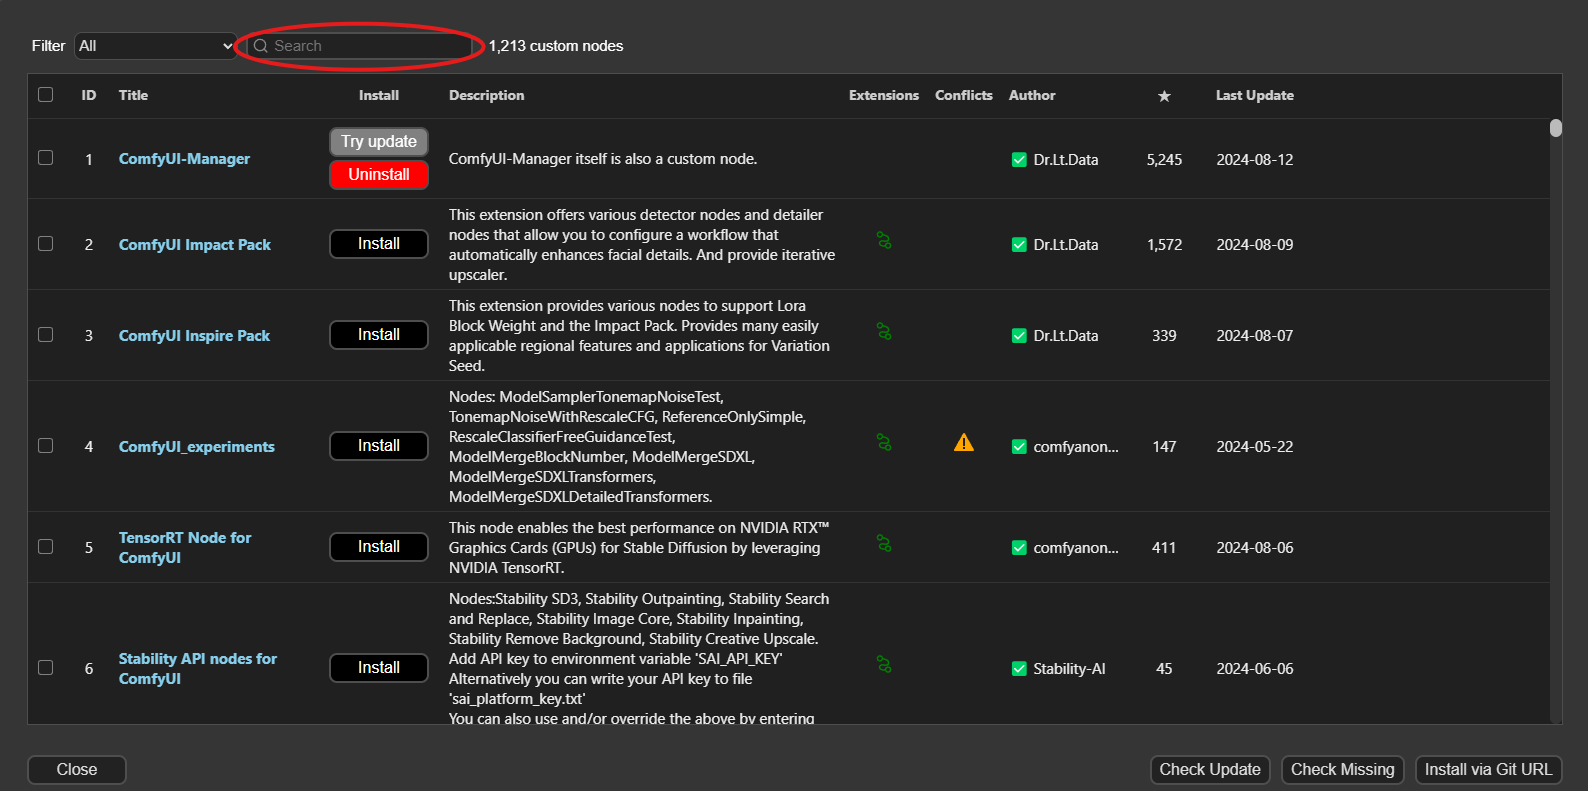1588x791 pixels.
Task: Install ComfyUI_experiments
Action: pos(379,446)
